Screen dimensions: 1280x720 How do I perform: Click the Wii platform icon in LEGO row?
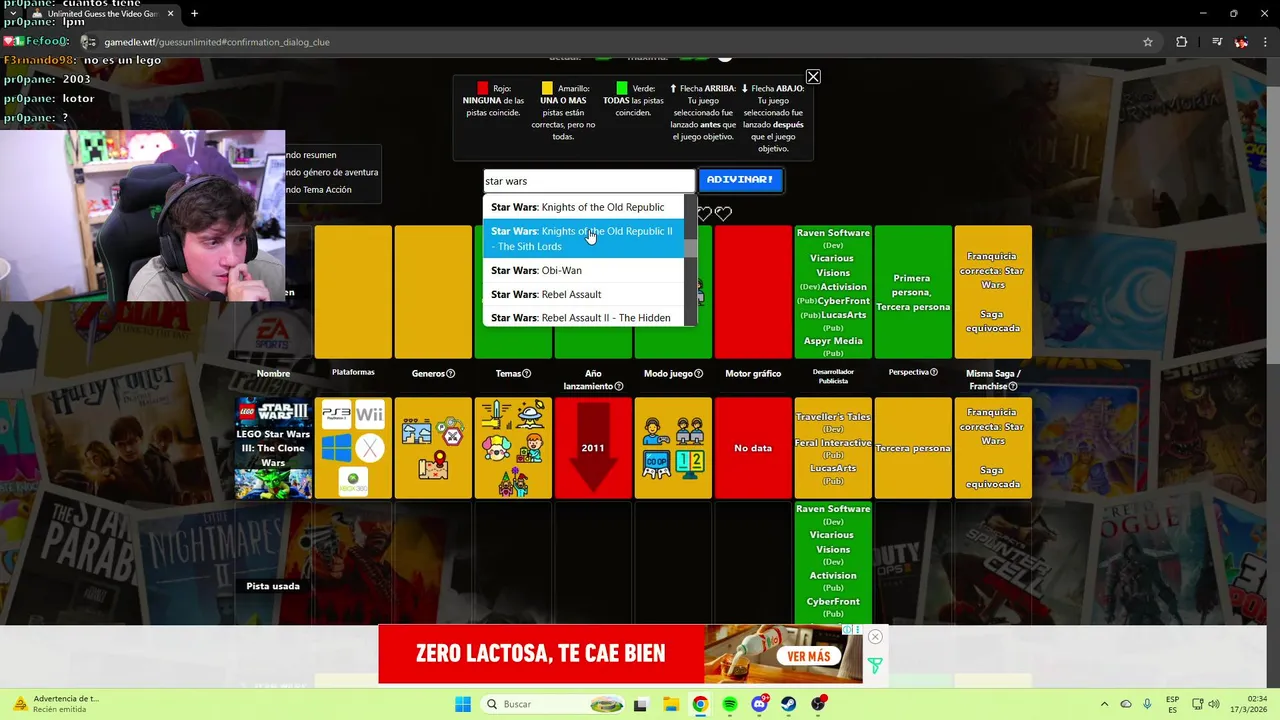[369, 414]
